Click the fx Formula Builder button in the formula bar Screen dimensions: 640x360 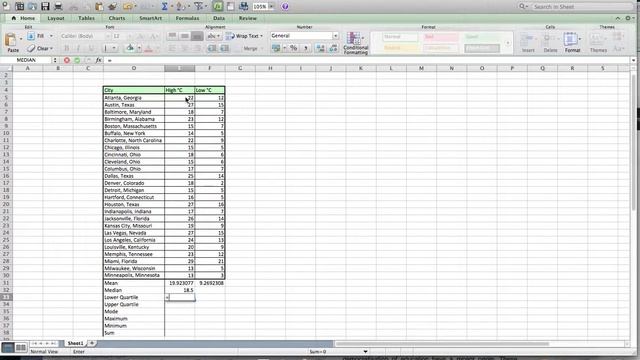(98, 60)
